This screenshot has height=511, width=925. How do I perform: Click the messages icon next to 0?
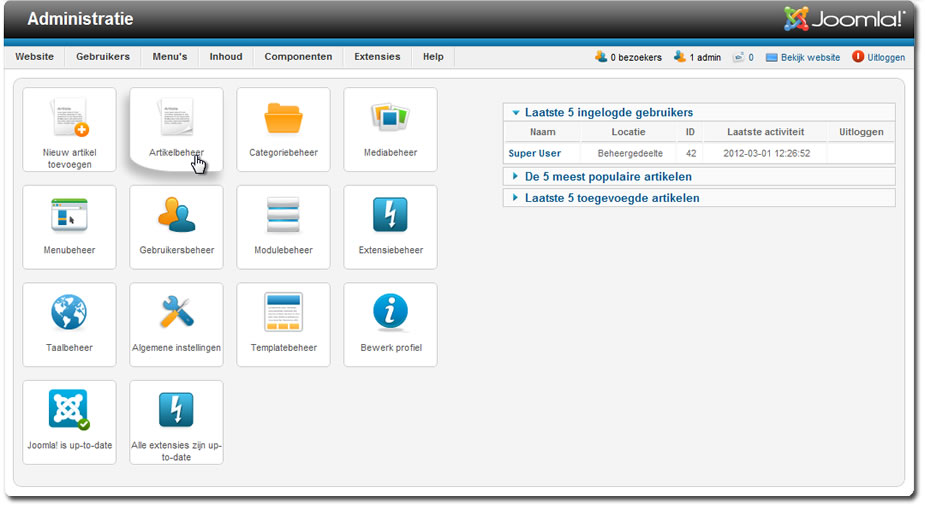738,57
